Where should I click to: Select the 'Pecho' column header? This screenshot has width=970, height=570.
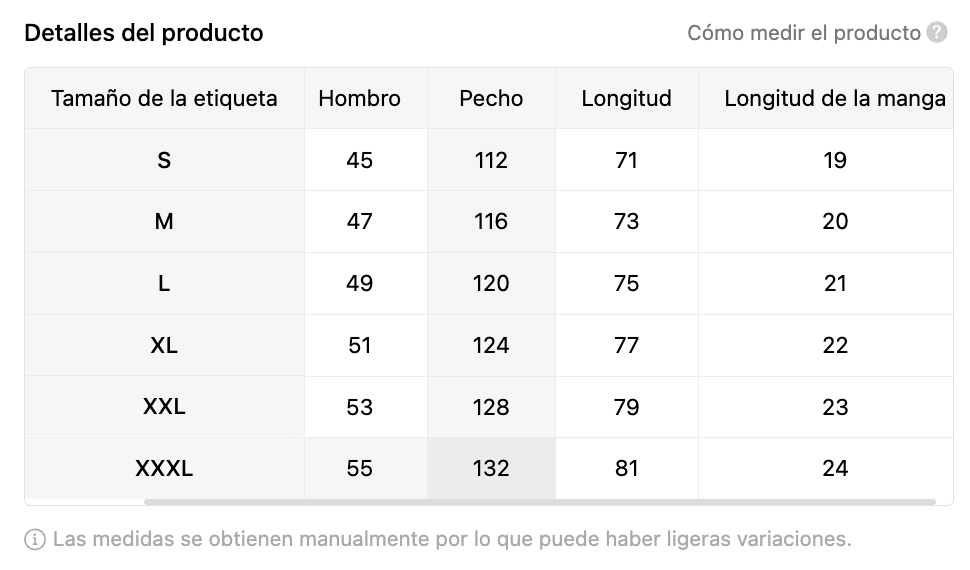pos(491,98)
